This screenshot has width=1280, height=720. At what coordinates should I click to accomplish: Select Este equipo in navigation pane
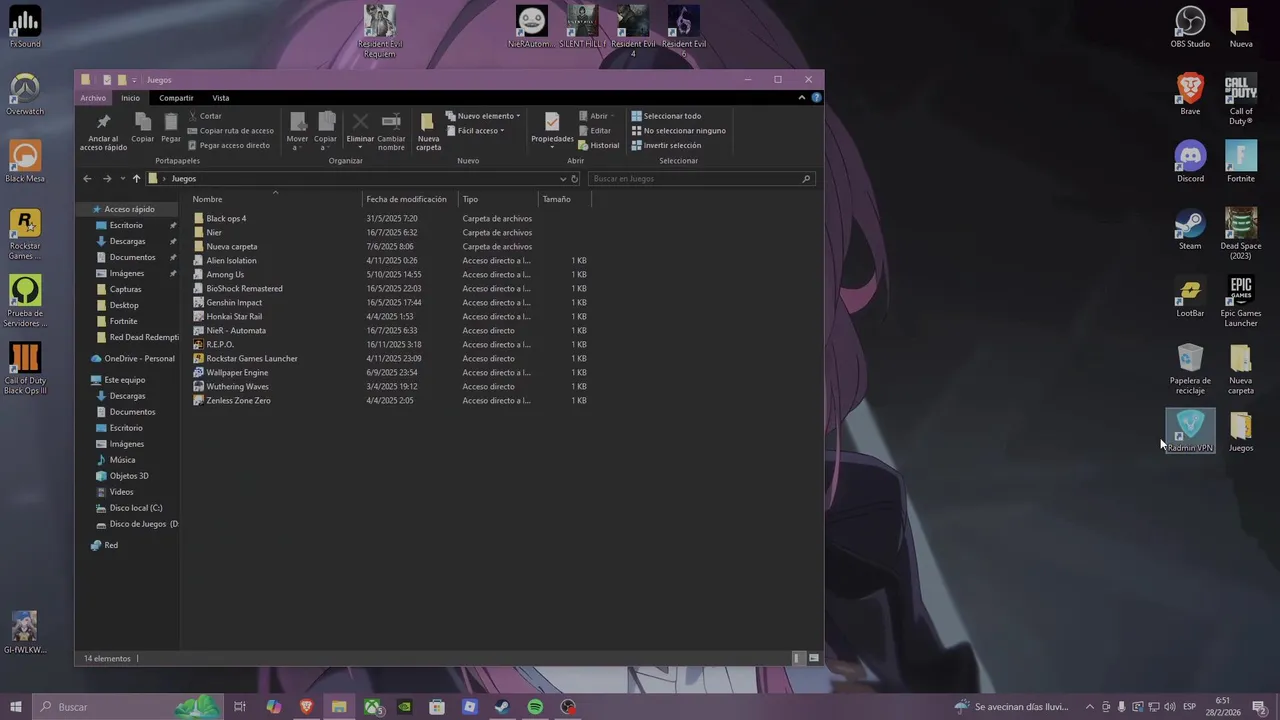point(125,381)
